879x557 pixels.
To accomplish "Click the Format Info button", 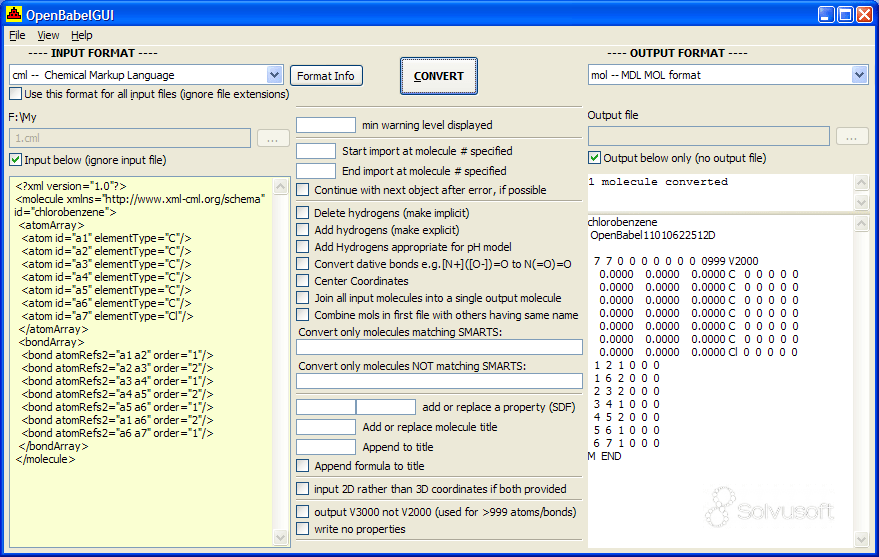I will click(x=326, y=76).
